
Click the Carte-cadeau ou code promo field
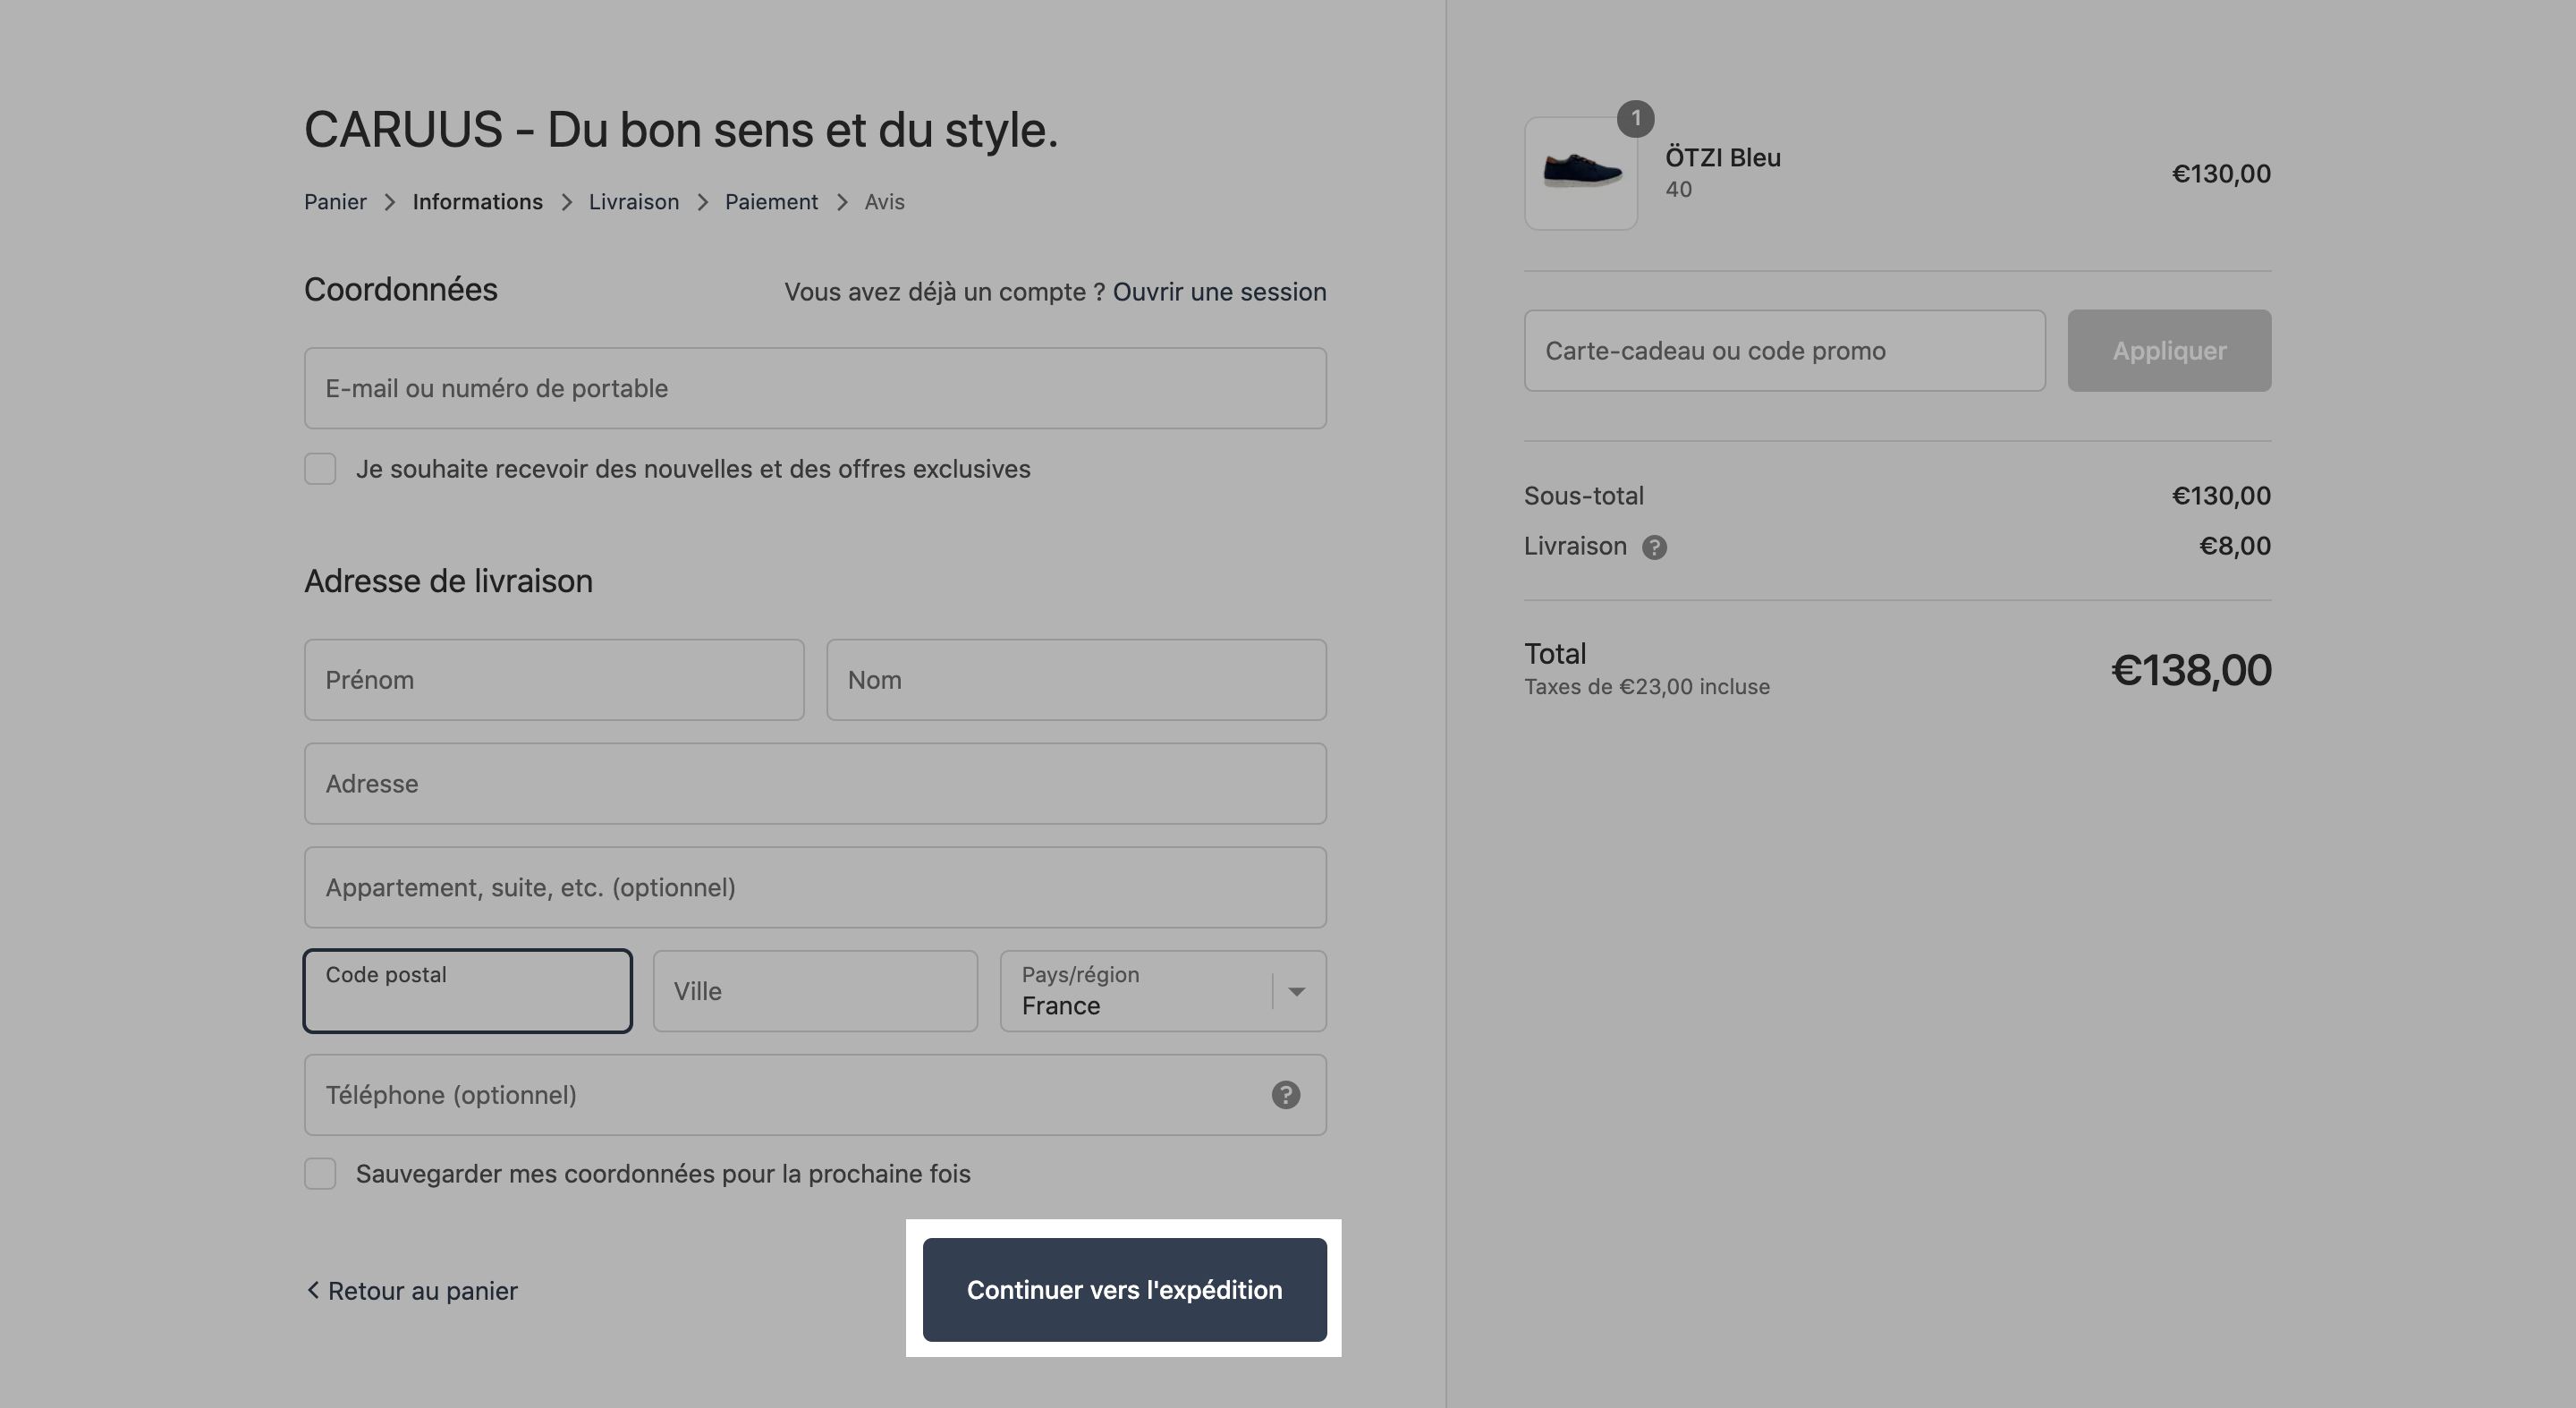tap(1784, 351)
